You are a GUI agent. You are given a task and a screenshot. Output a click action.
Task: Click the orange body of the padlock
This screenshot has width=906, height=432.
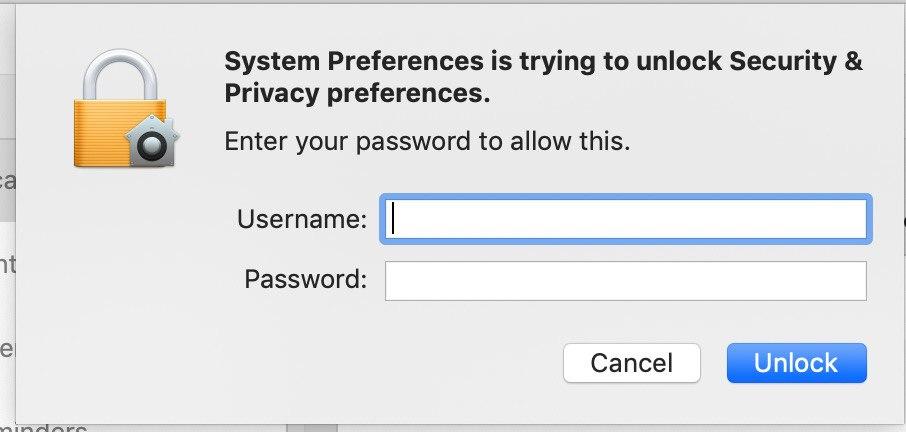point(105,130)
